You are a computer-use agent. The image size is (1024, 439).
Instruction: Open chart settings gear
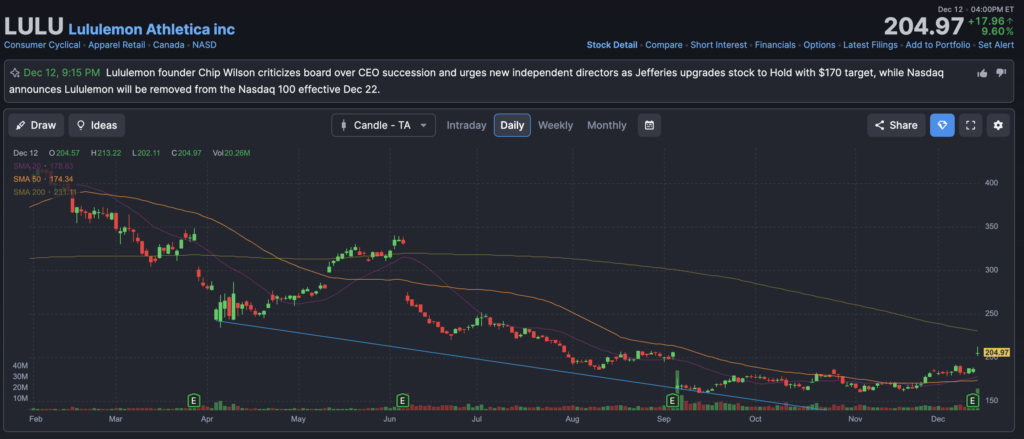[997, 125]
